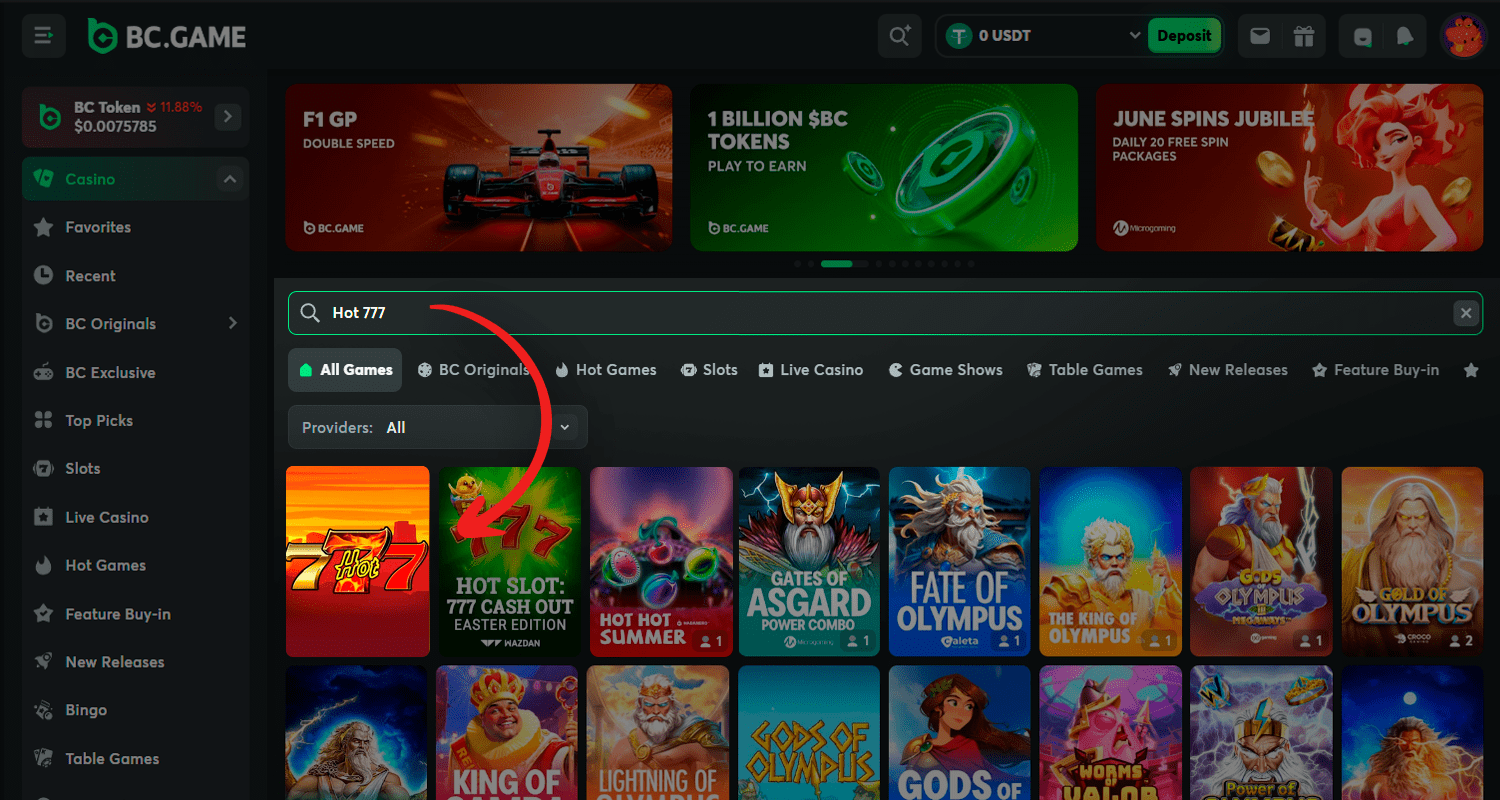
Task: Open Hot Slot 777 Cash Out game
Action: [x=509, y=562]
